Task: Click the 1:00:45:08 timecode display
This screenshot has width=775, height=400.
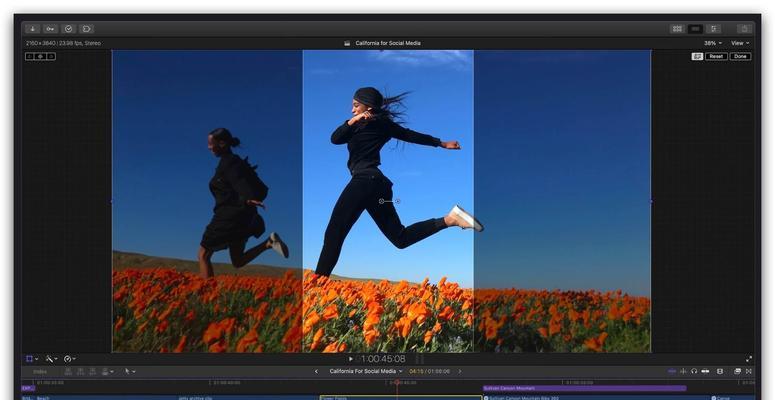Action: pyautogui.click(x=384, y=359)
